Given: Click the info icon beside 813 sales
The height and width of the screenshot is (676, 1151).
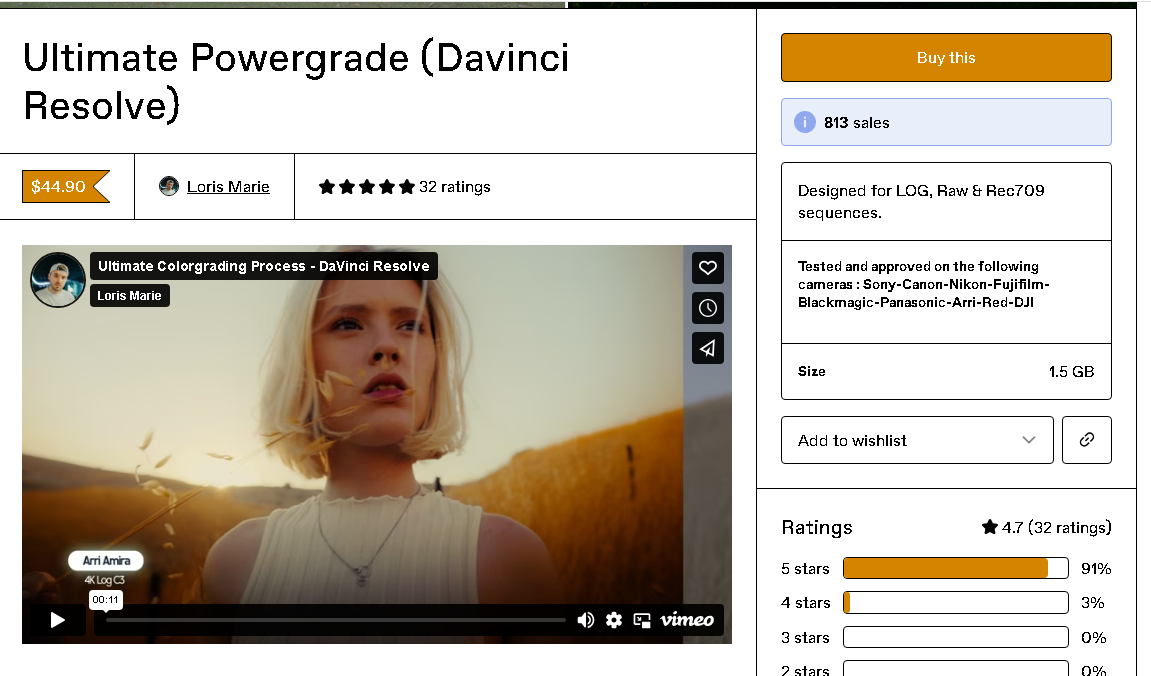Looking at the screenshot, I should 805,122.
